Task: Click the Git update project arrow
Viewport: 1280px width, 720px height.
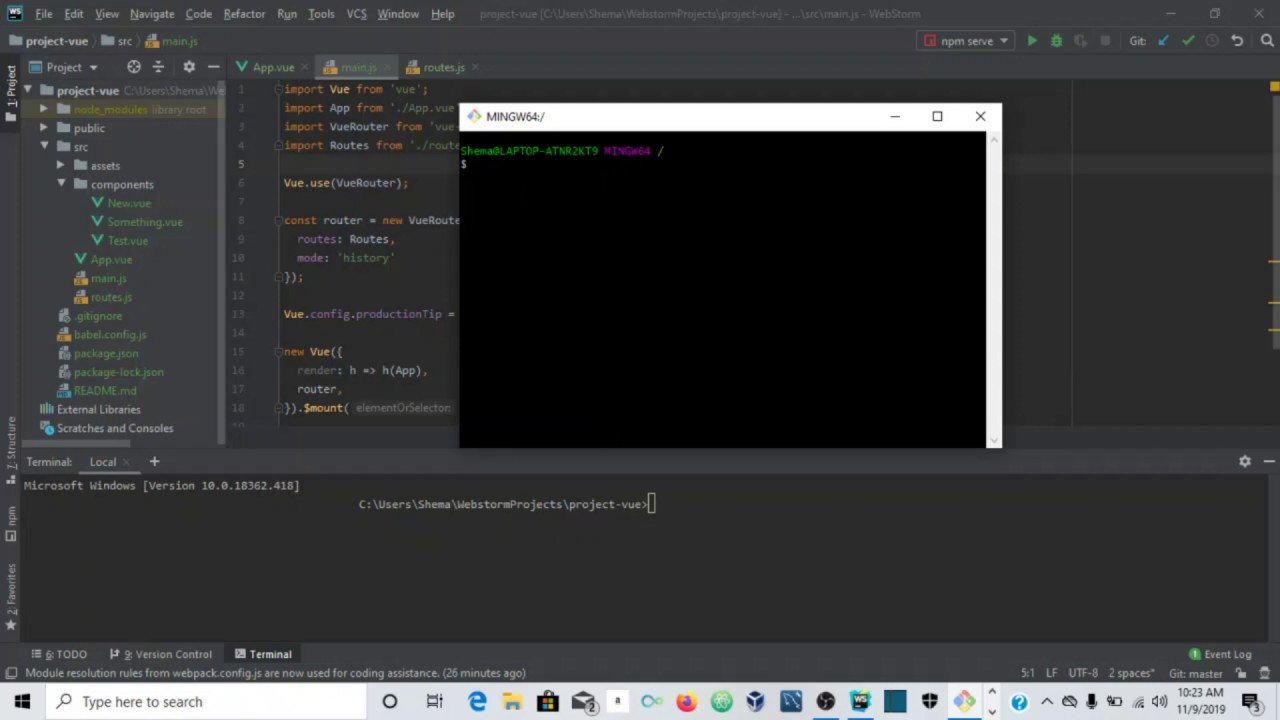Action: pos(1163,41)
